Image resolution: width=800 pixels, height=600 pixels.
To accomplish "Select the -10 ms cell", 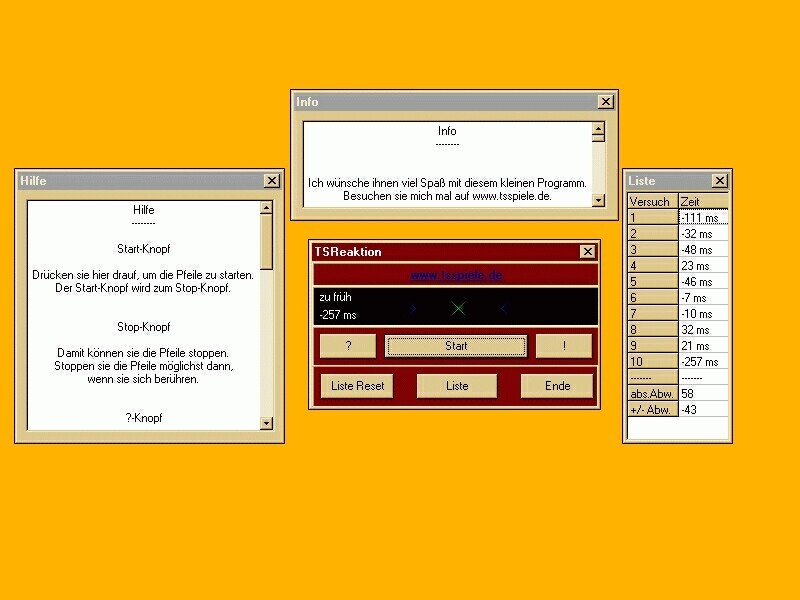I will click(704, 314).
